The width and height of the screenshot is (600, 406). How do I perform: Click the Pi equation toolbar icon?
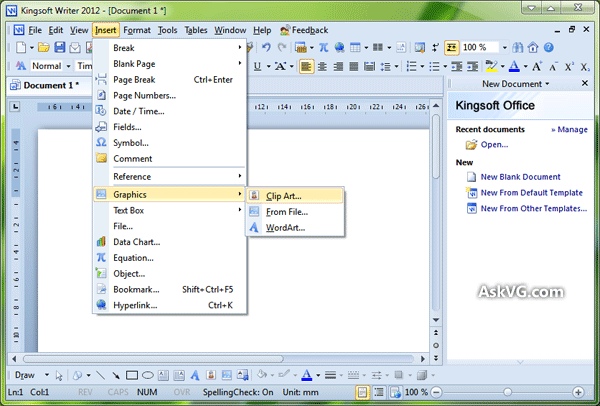[324, 47]
